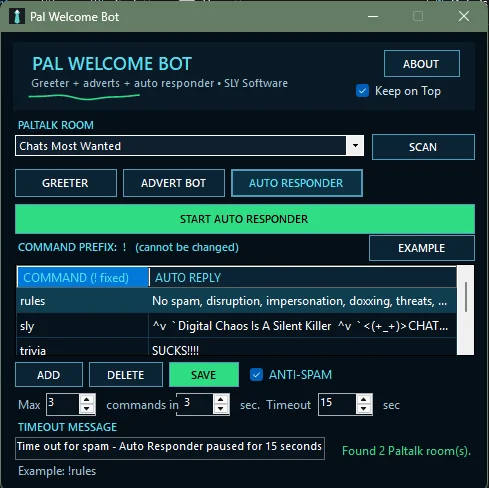Decrease the Max commands spinner value
Viewport: 489px width, 488px height.
pos(87,409)
